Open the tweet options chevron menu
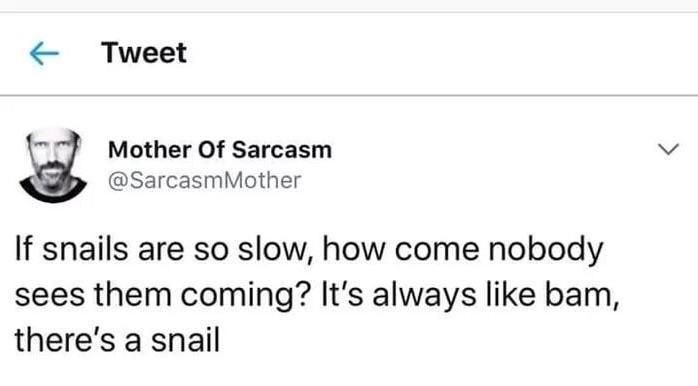698x386 pixels. pos(668,149)
